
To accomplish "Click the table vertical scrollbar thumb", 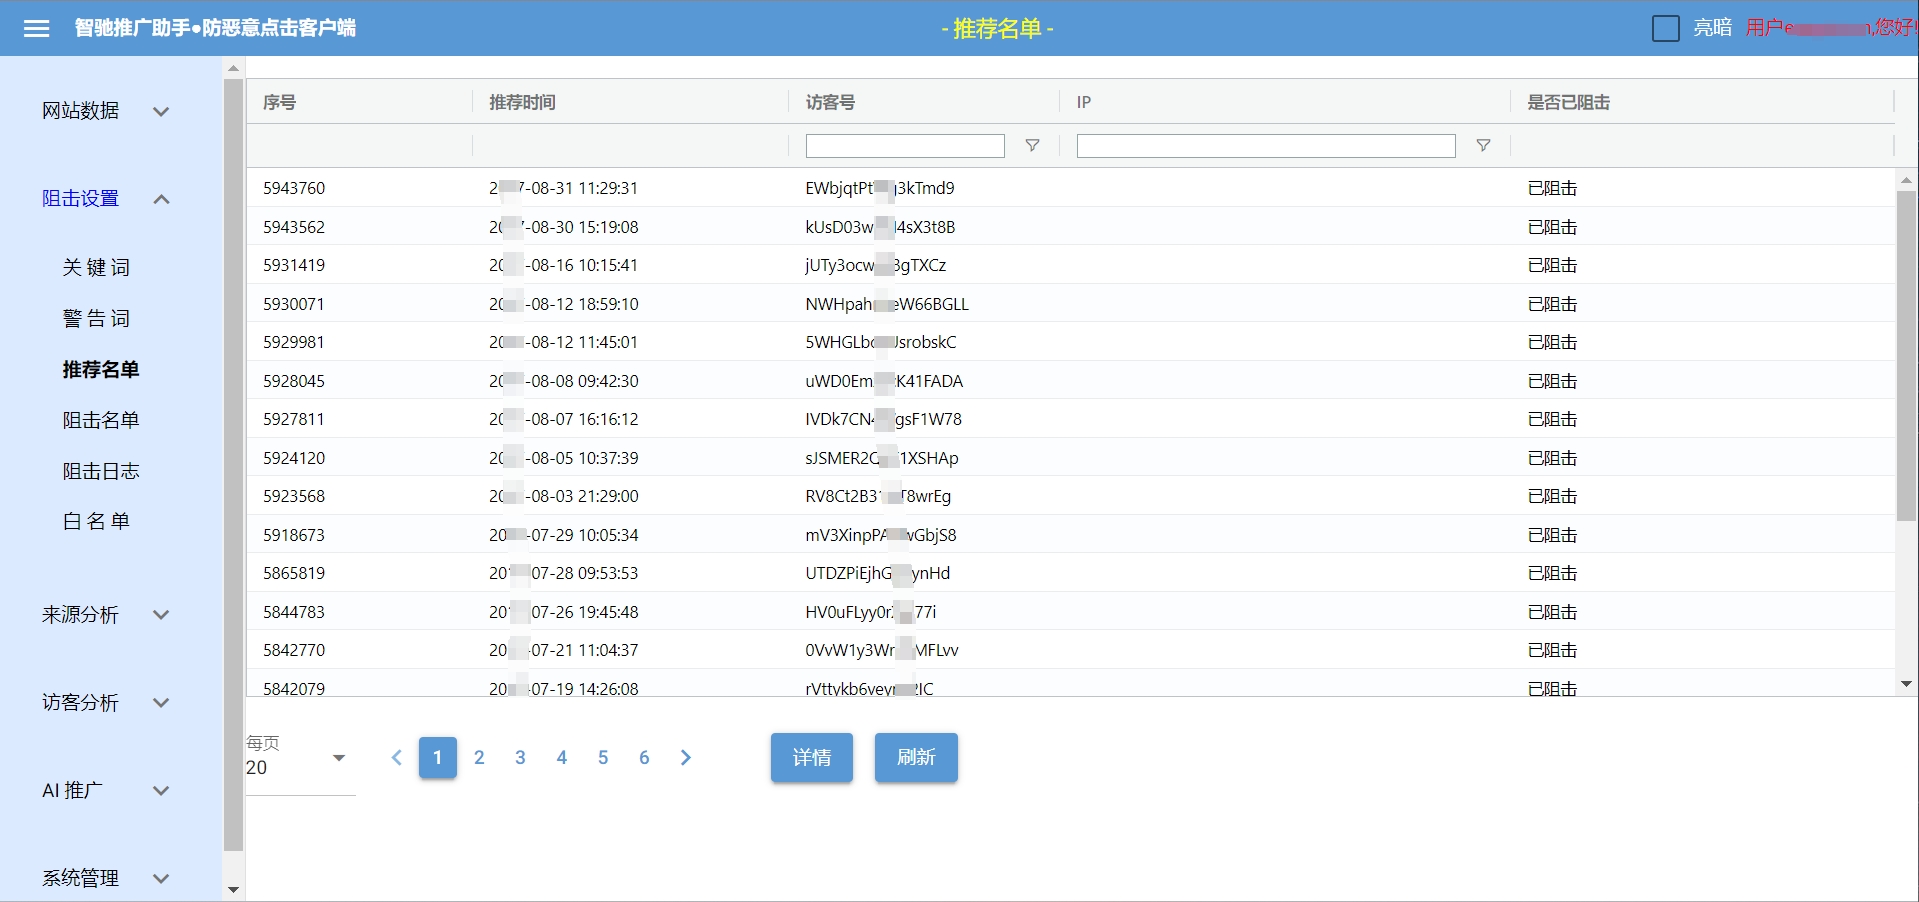I will 1906,355.
